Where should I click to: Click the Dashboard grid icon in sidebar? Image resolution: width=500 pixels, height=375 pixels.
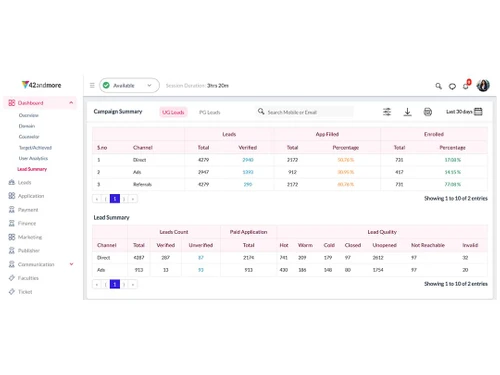pos(12,103)
